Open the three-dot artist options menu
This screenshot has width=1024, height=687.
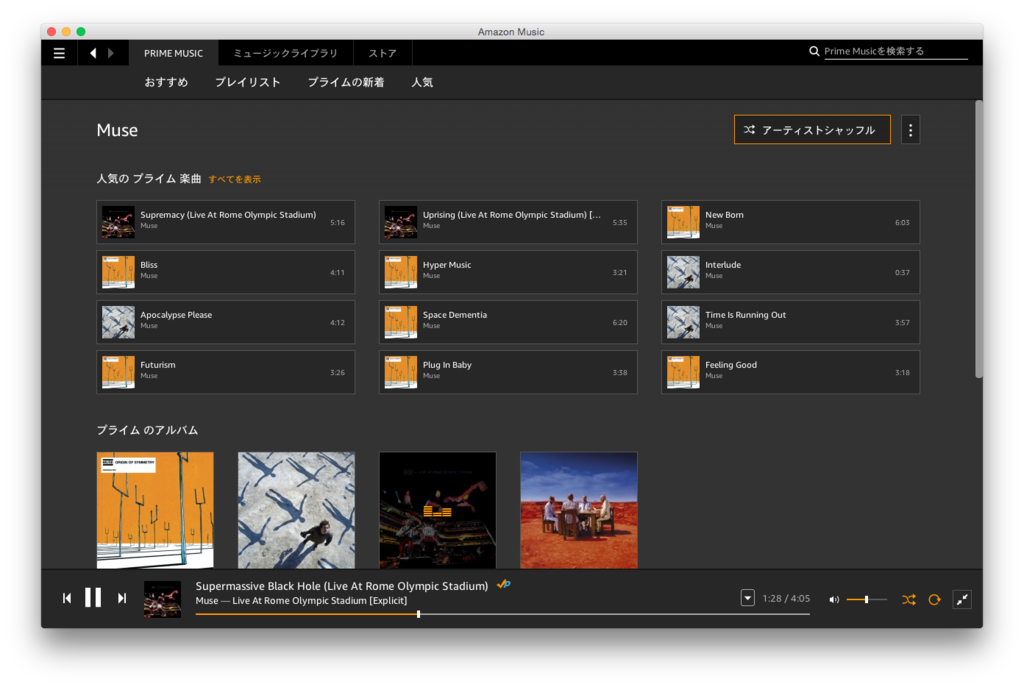(x=910, y=130)
